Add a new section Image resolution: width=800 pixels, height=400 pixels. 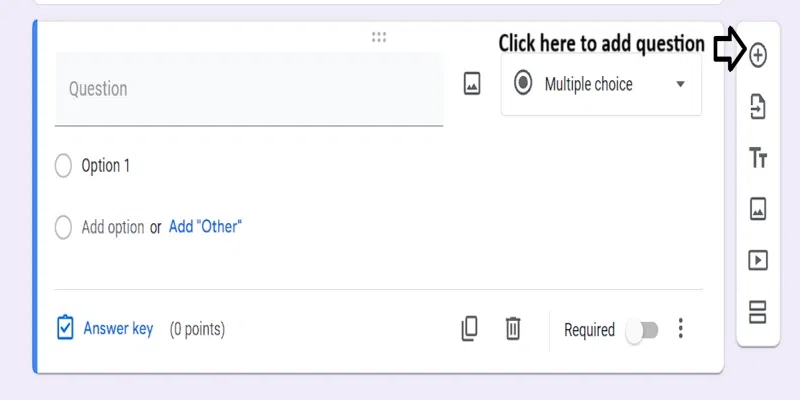758,312
